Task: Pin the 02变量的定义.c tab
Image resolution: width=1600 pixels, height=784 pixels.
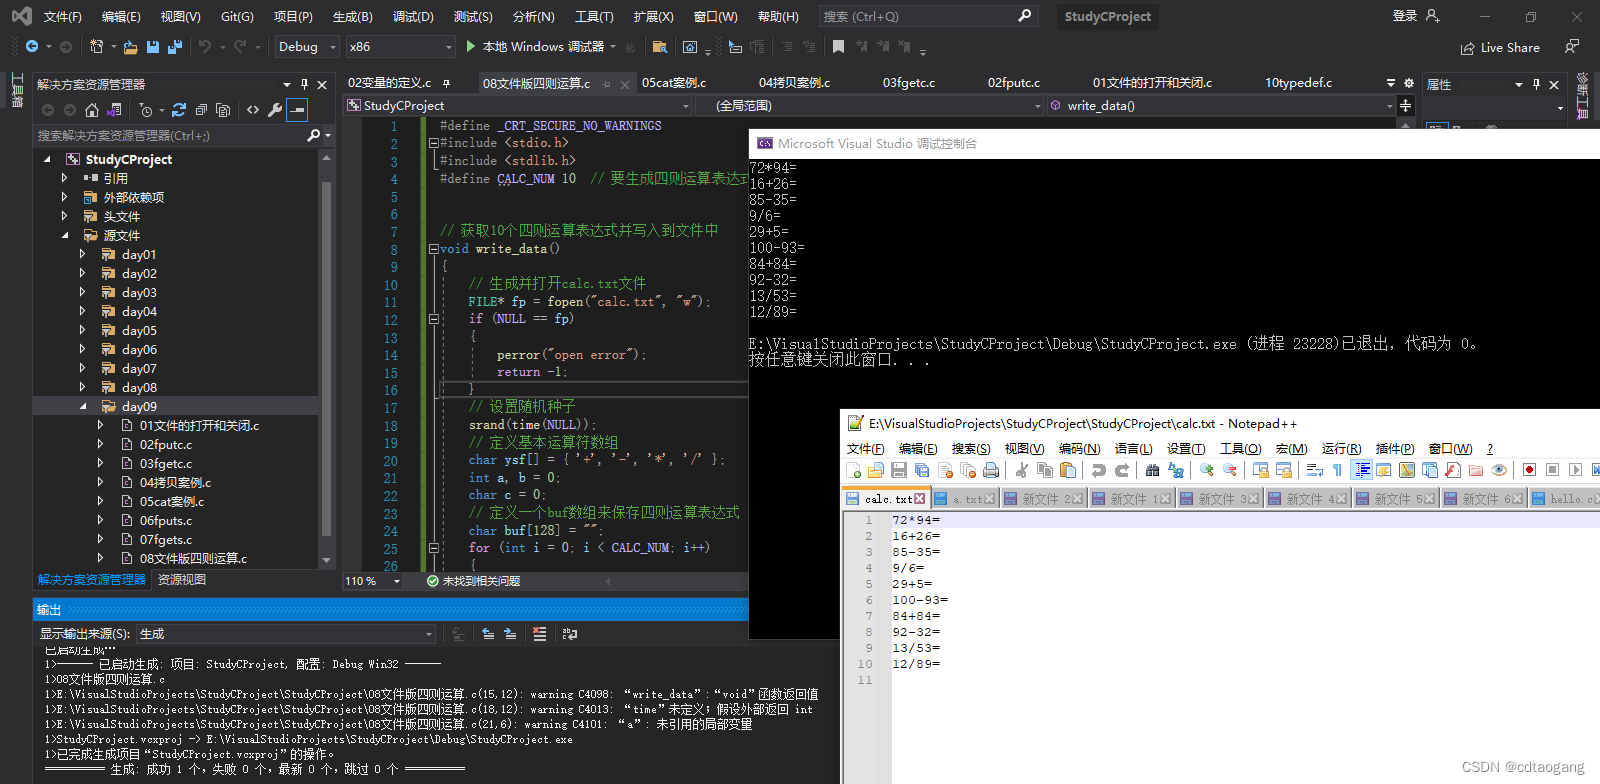Action: click(x=446, y=83)
